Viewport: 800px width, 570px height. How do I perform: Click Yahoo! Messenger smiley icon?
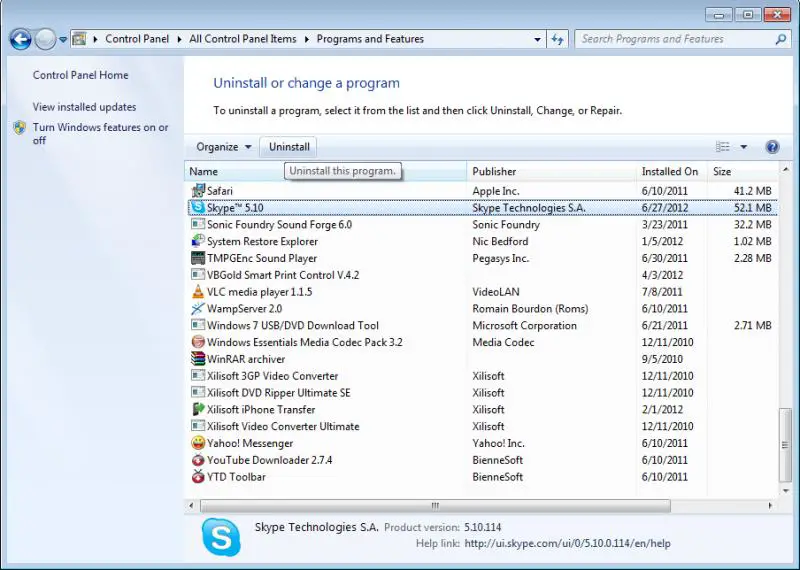click(198, 443)
